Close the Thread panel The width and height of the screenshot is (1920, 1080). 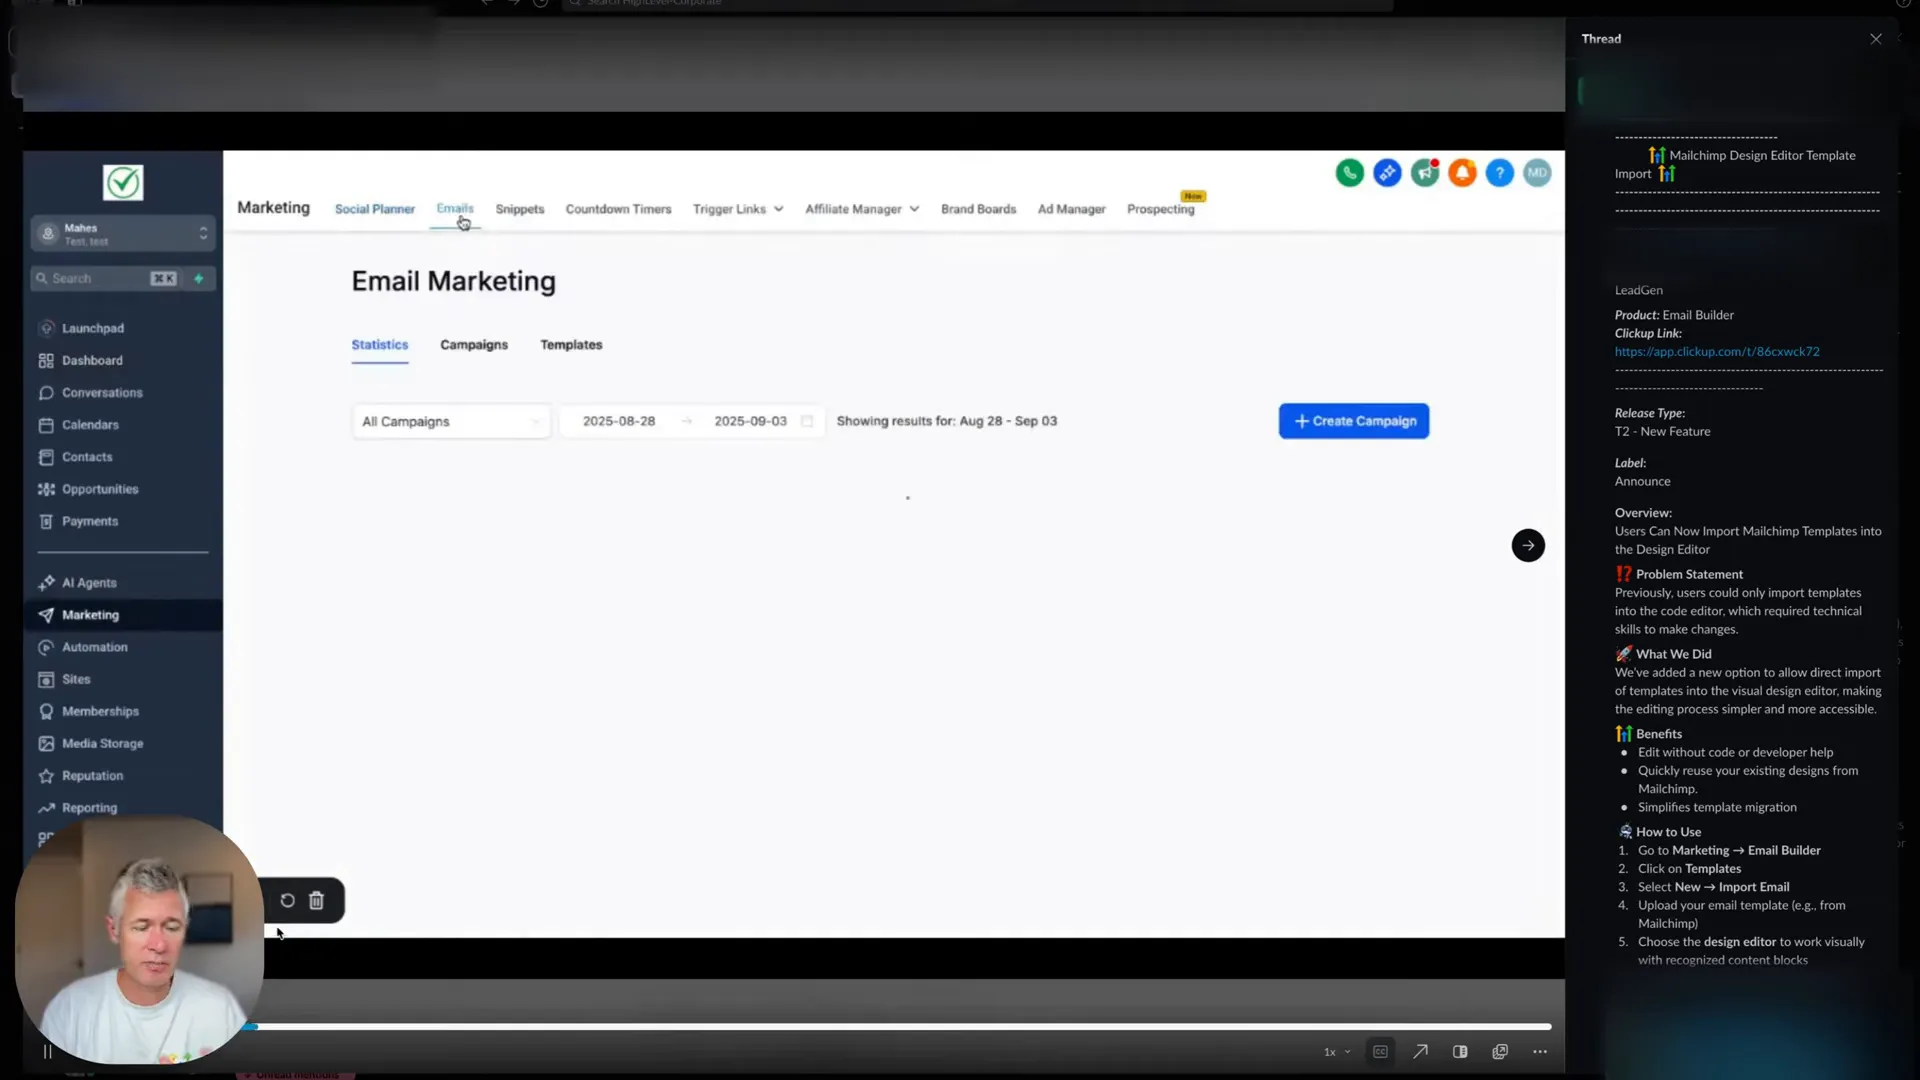point(1875,39)
